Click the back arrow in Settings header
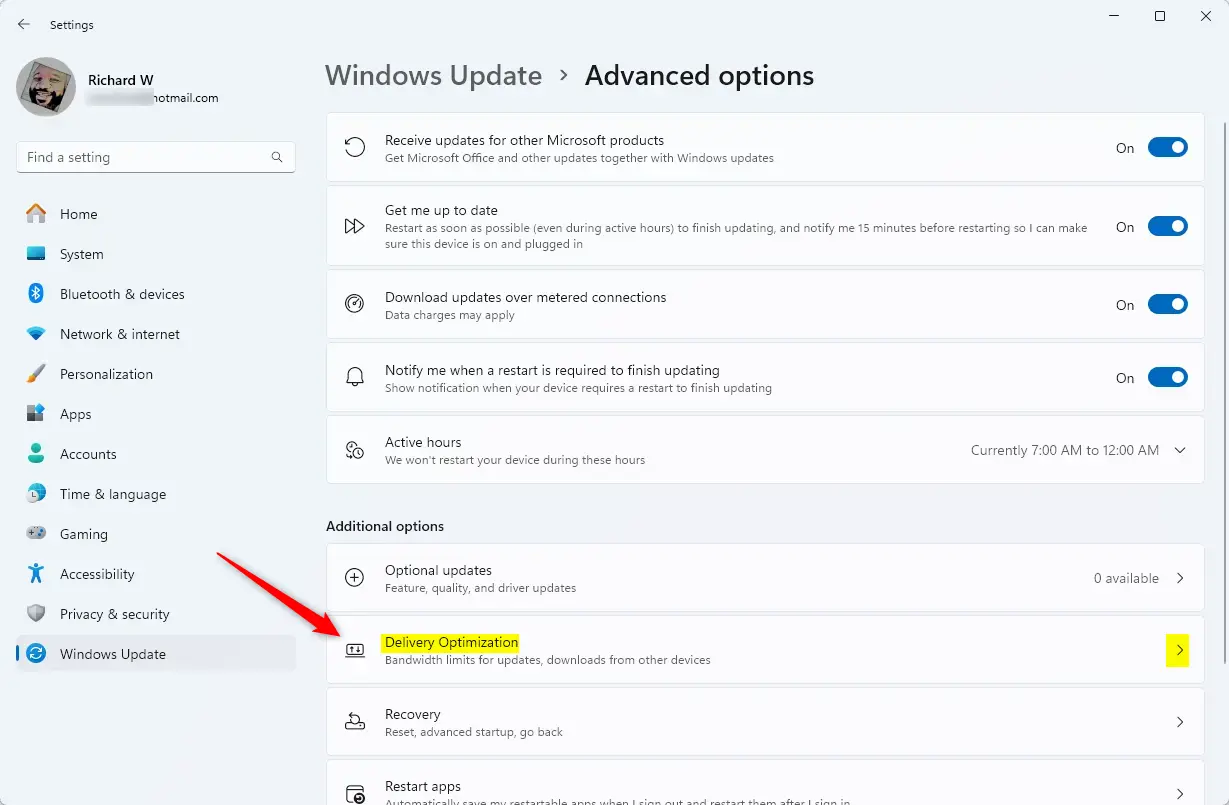This screenshot has width=1229, height=805. click(x=24, y=24)
